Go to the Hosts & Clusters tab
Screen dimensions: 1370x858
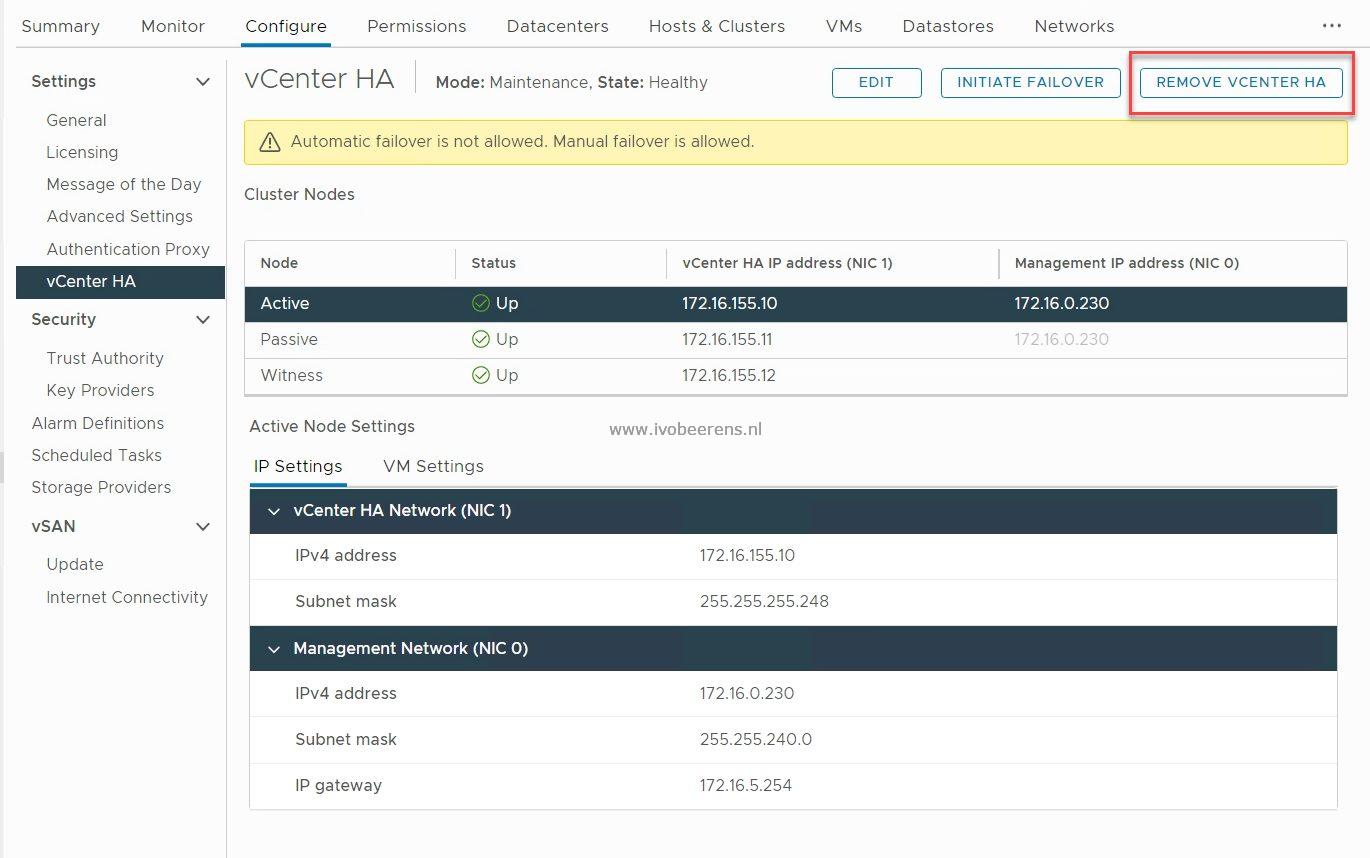(717, 26)
